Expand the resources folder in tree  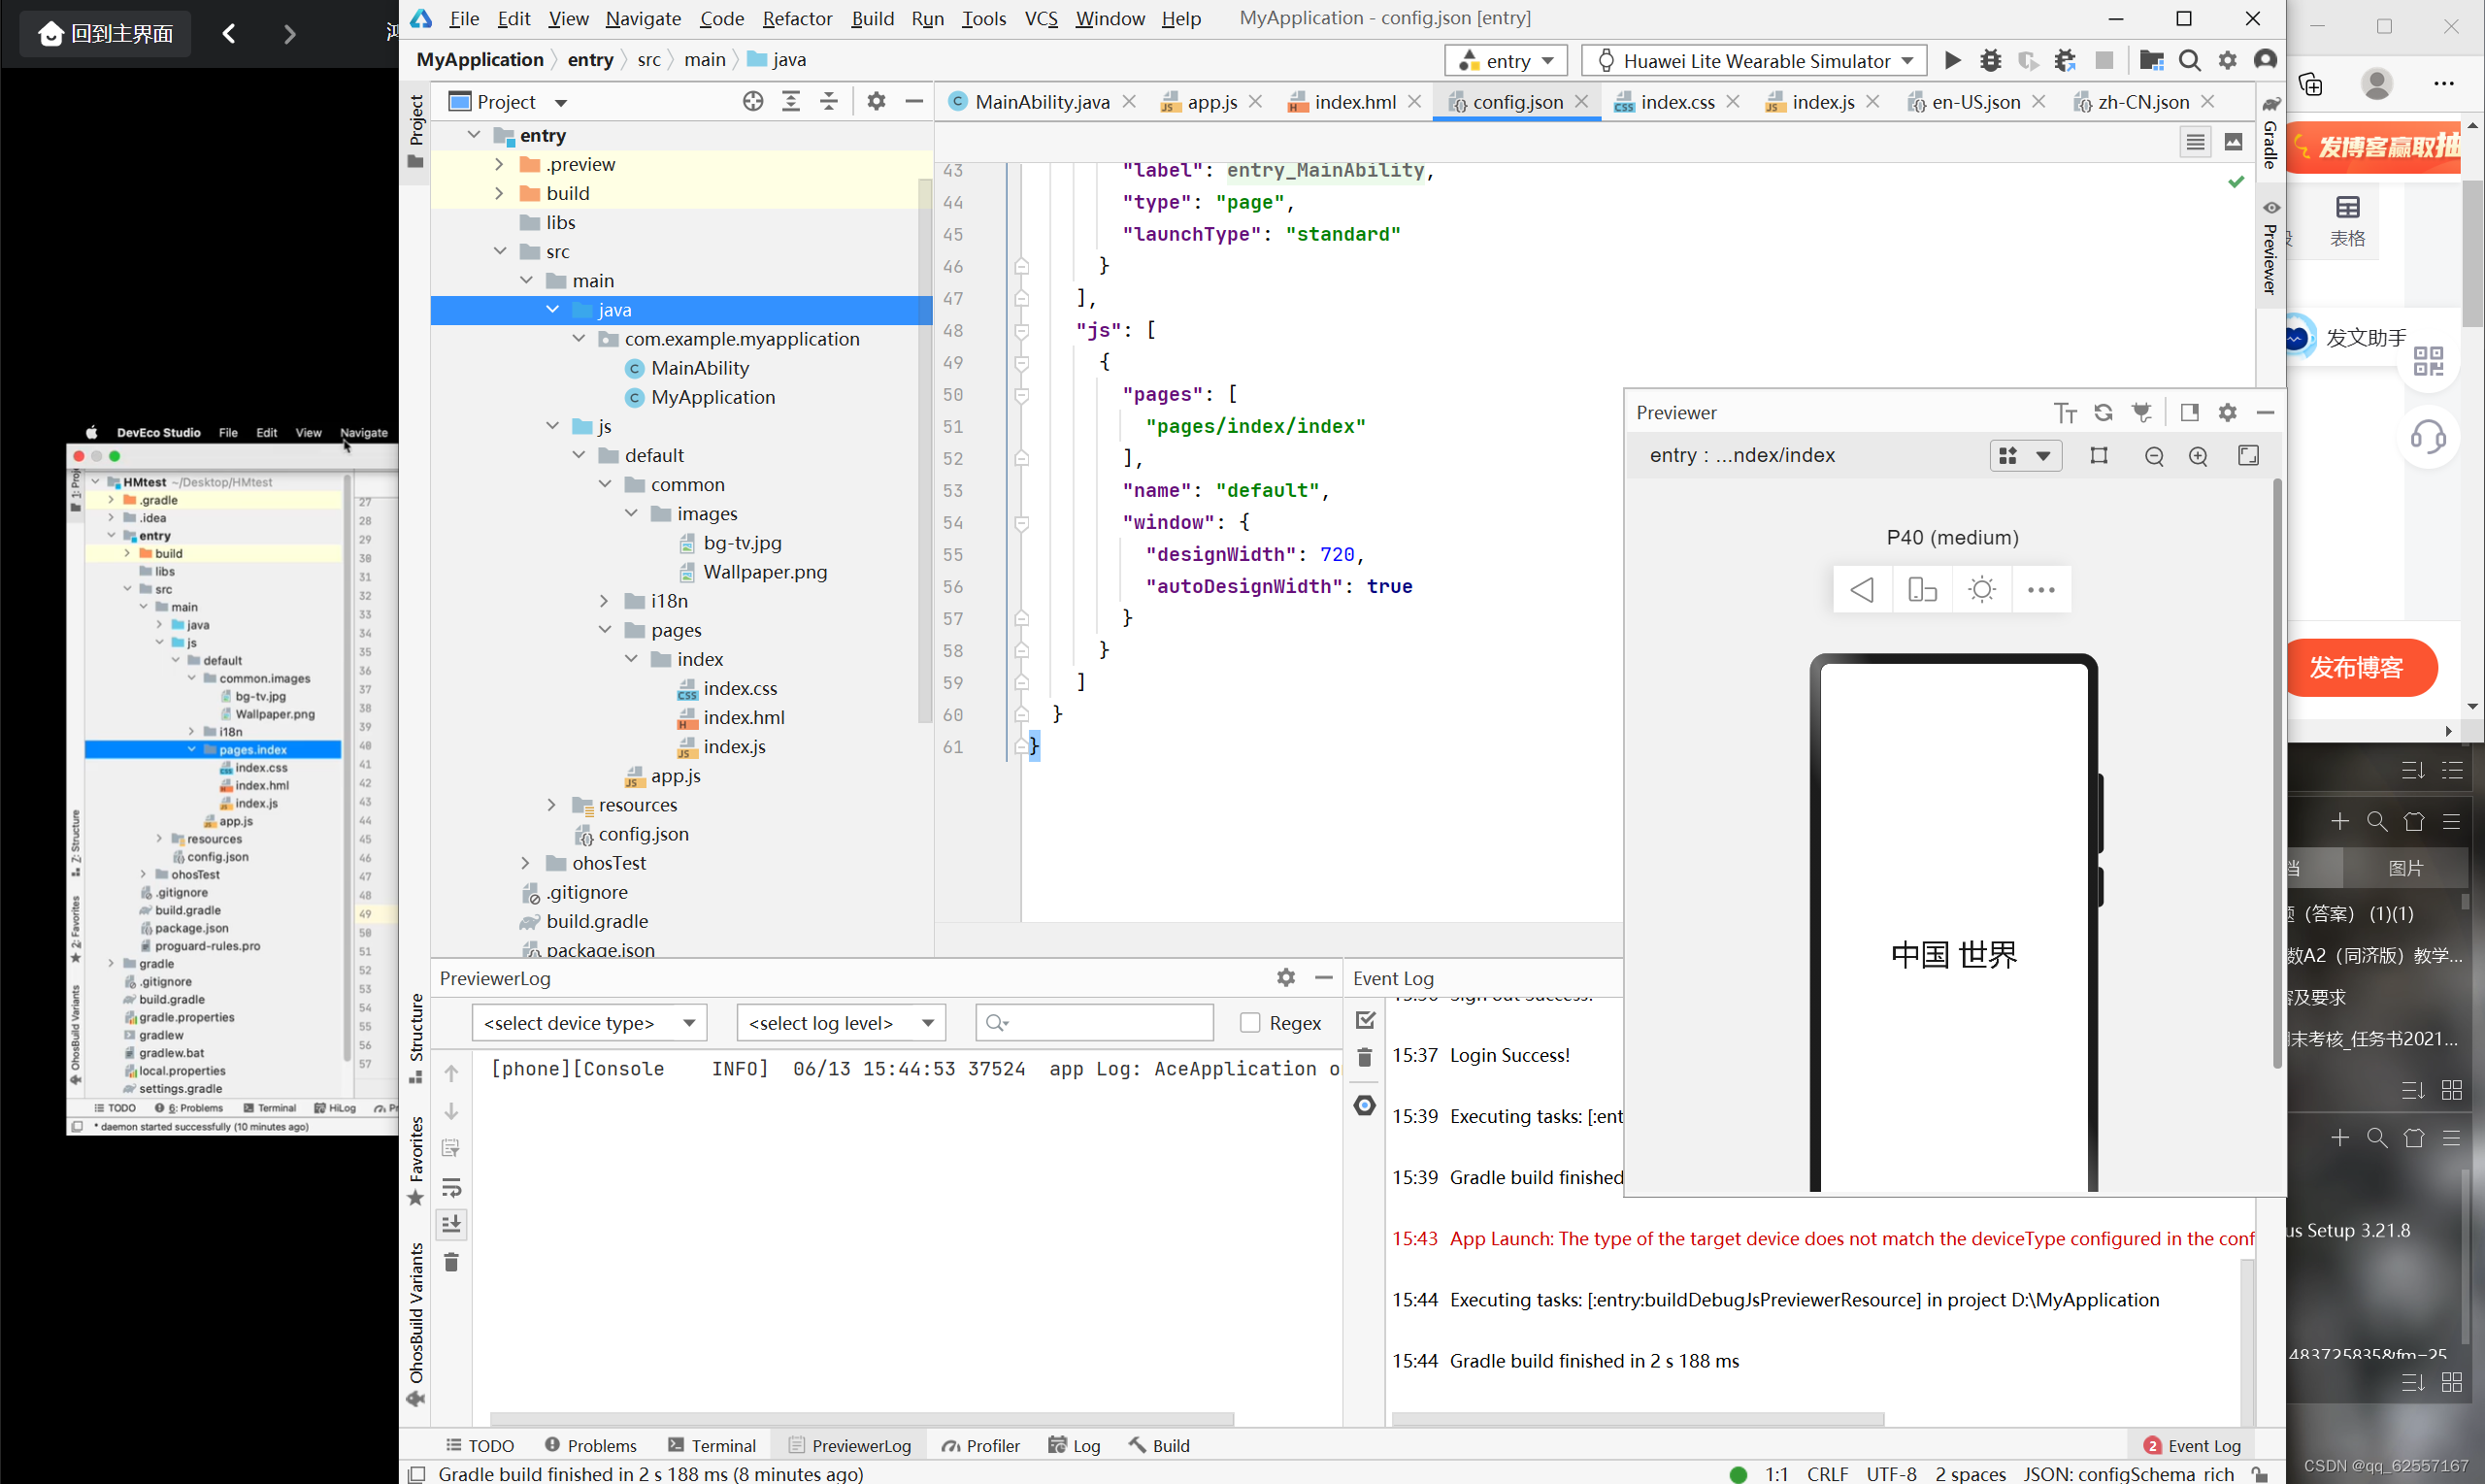[551, 805]
